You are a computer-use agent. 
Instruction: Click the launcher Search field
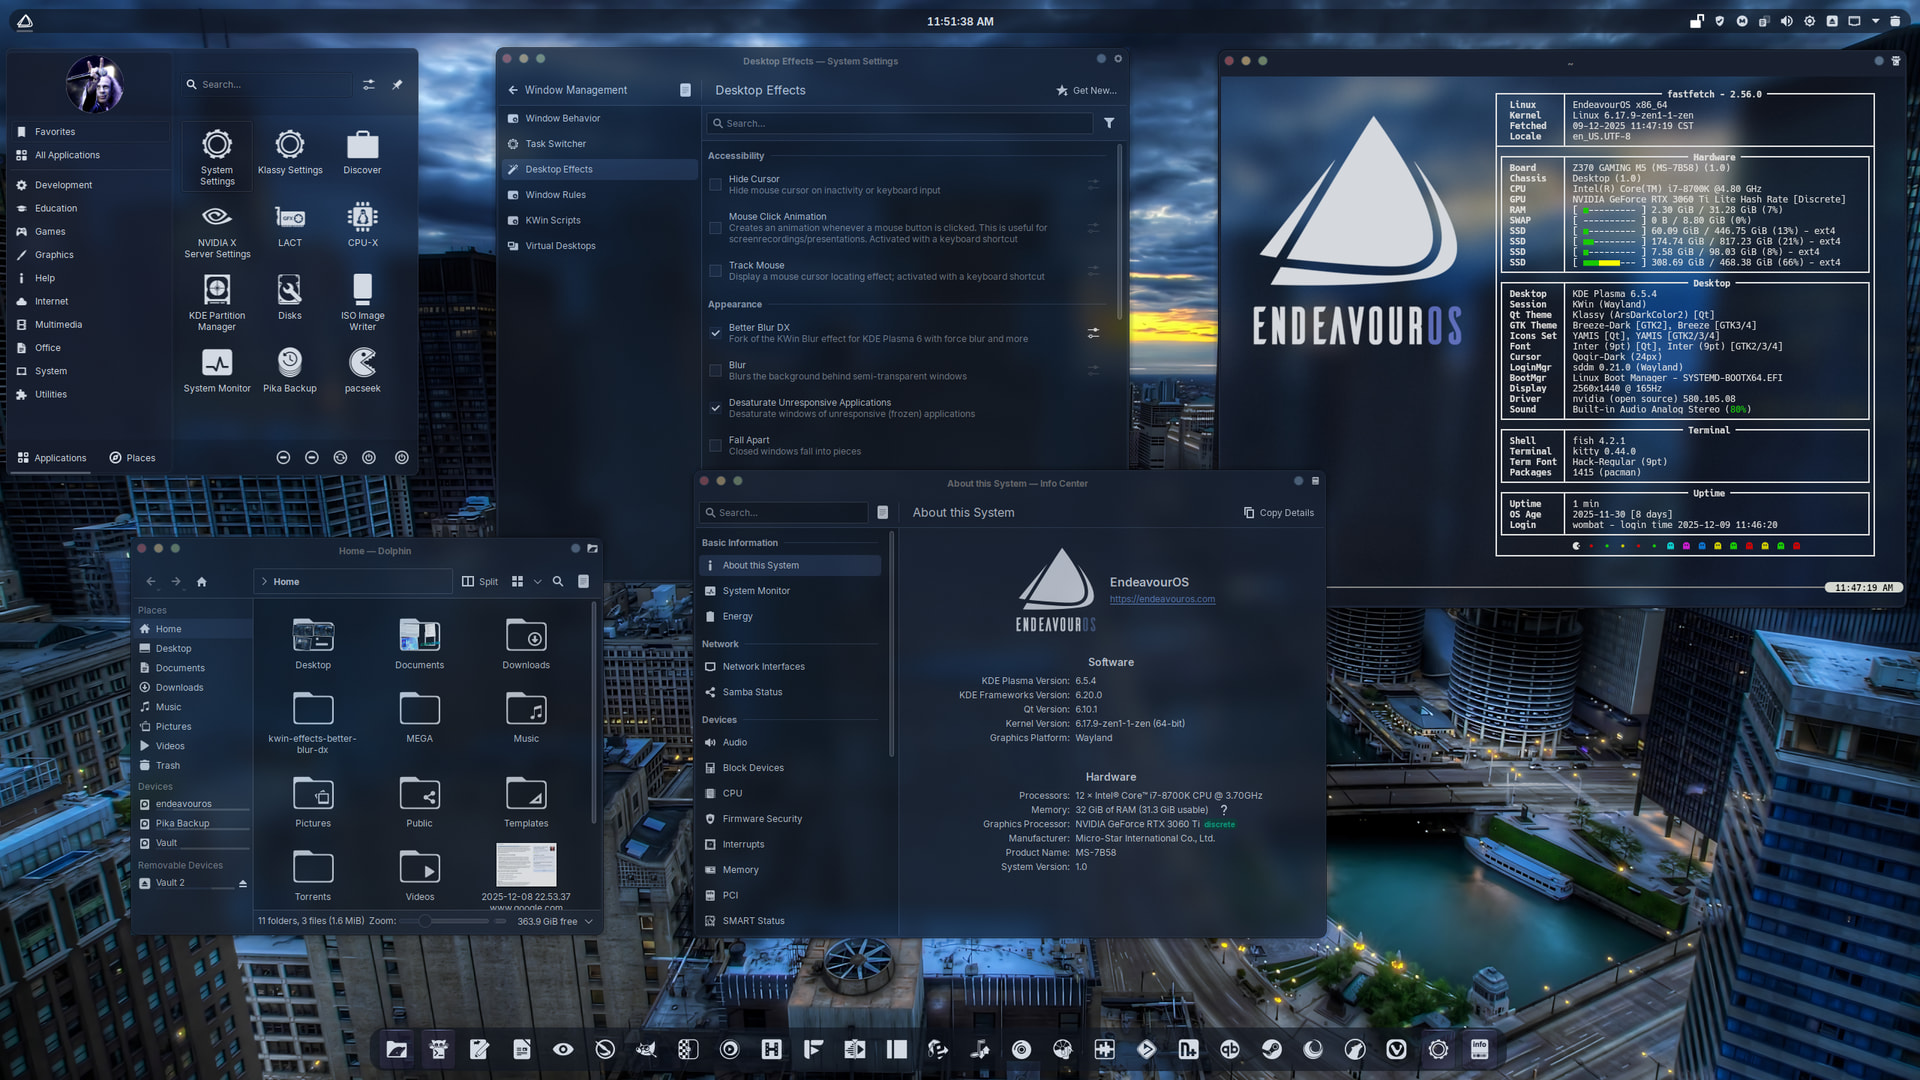[x=266, y=85]
